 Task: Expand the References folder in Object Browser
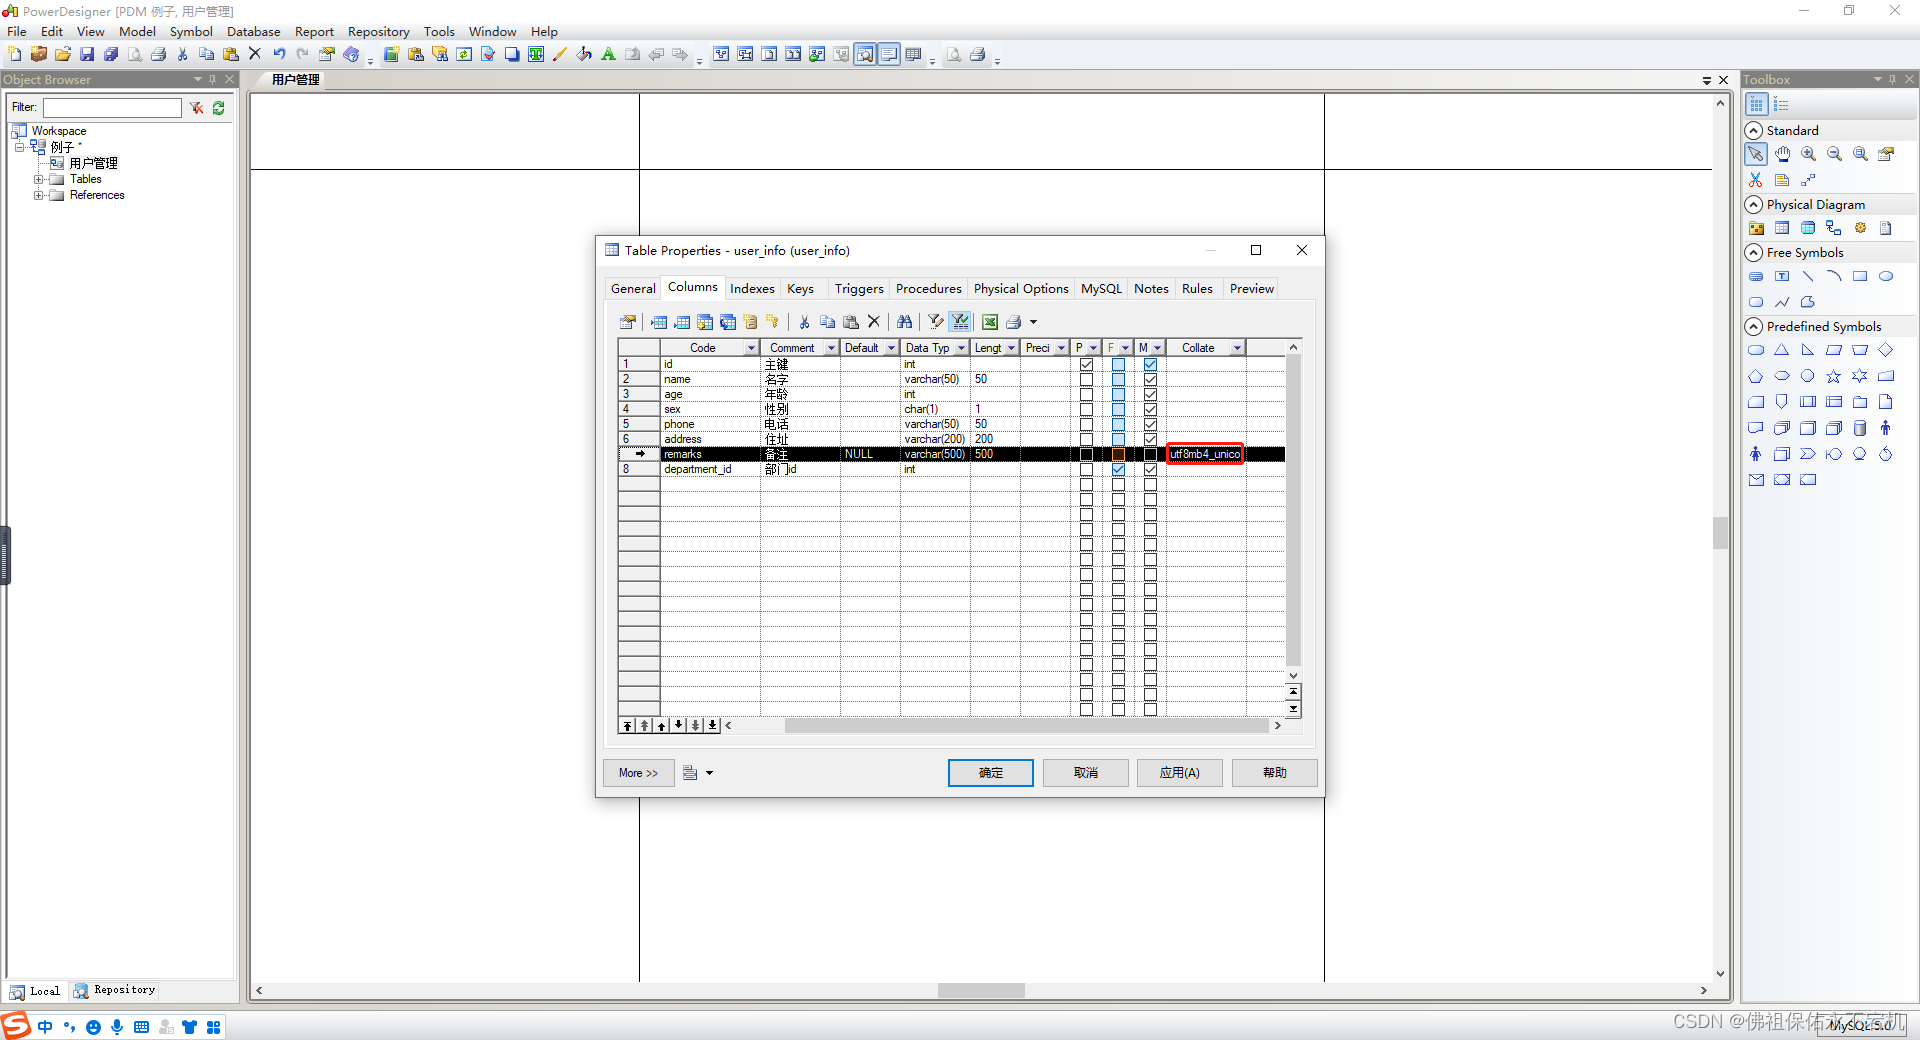coord(39,195)
